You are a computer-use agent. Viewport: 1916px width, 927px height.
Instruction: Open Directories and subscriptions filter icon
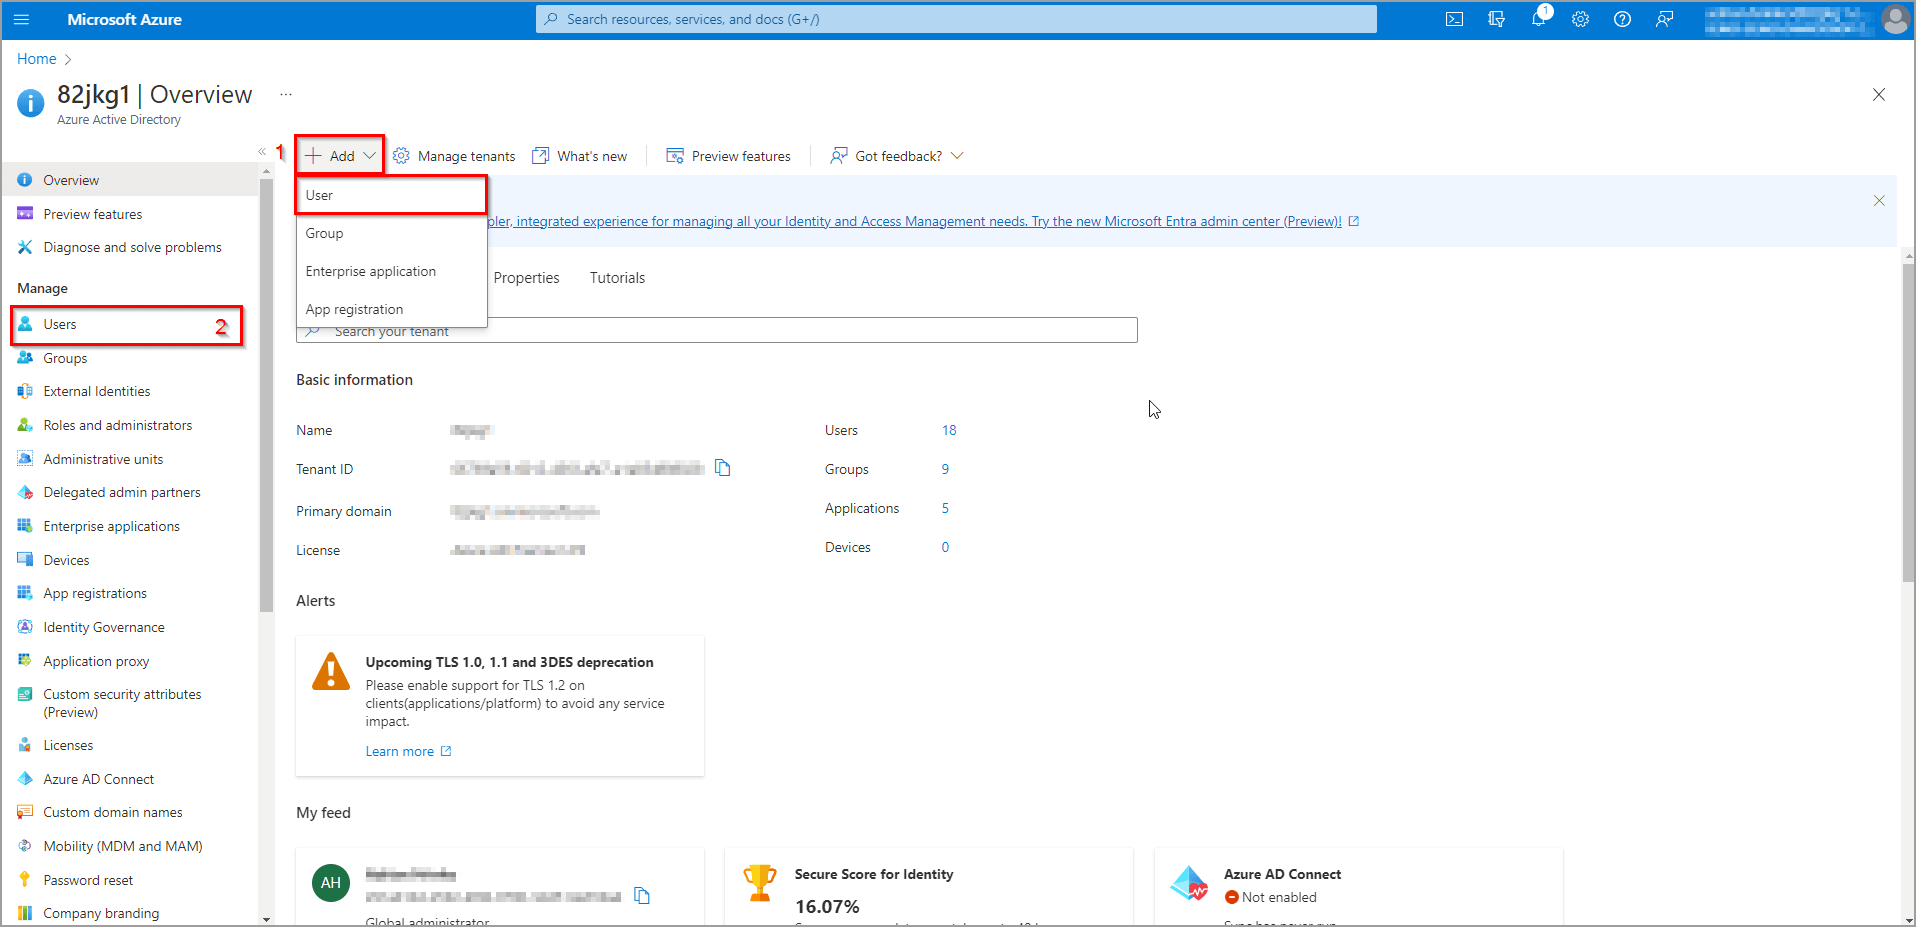1496,19
